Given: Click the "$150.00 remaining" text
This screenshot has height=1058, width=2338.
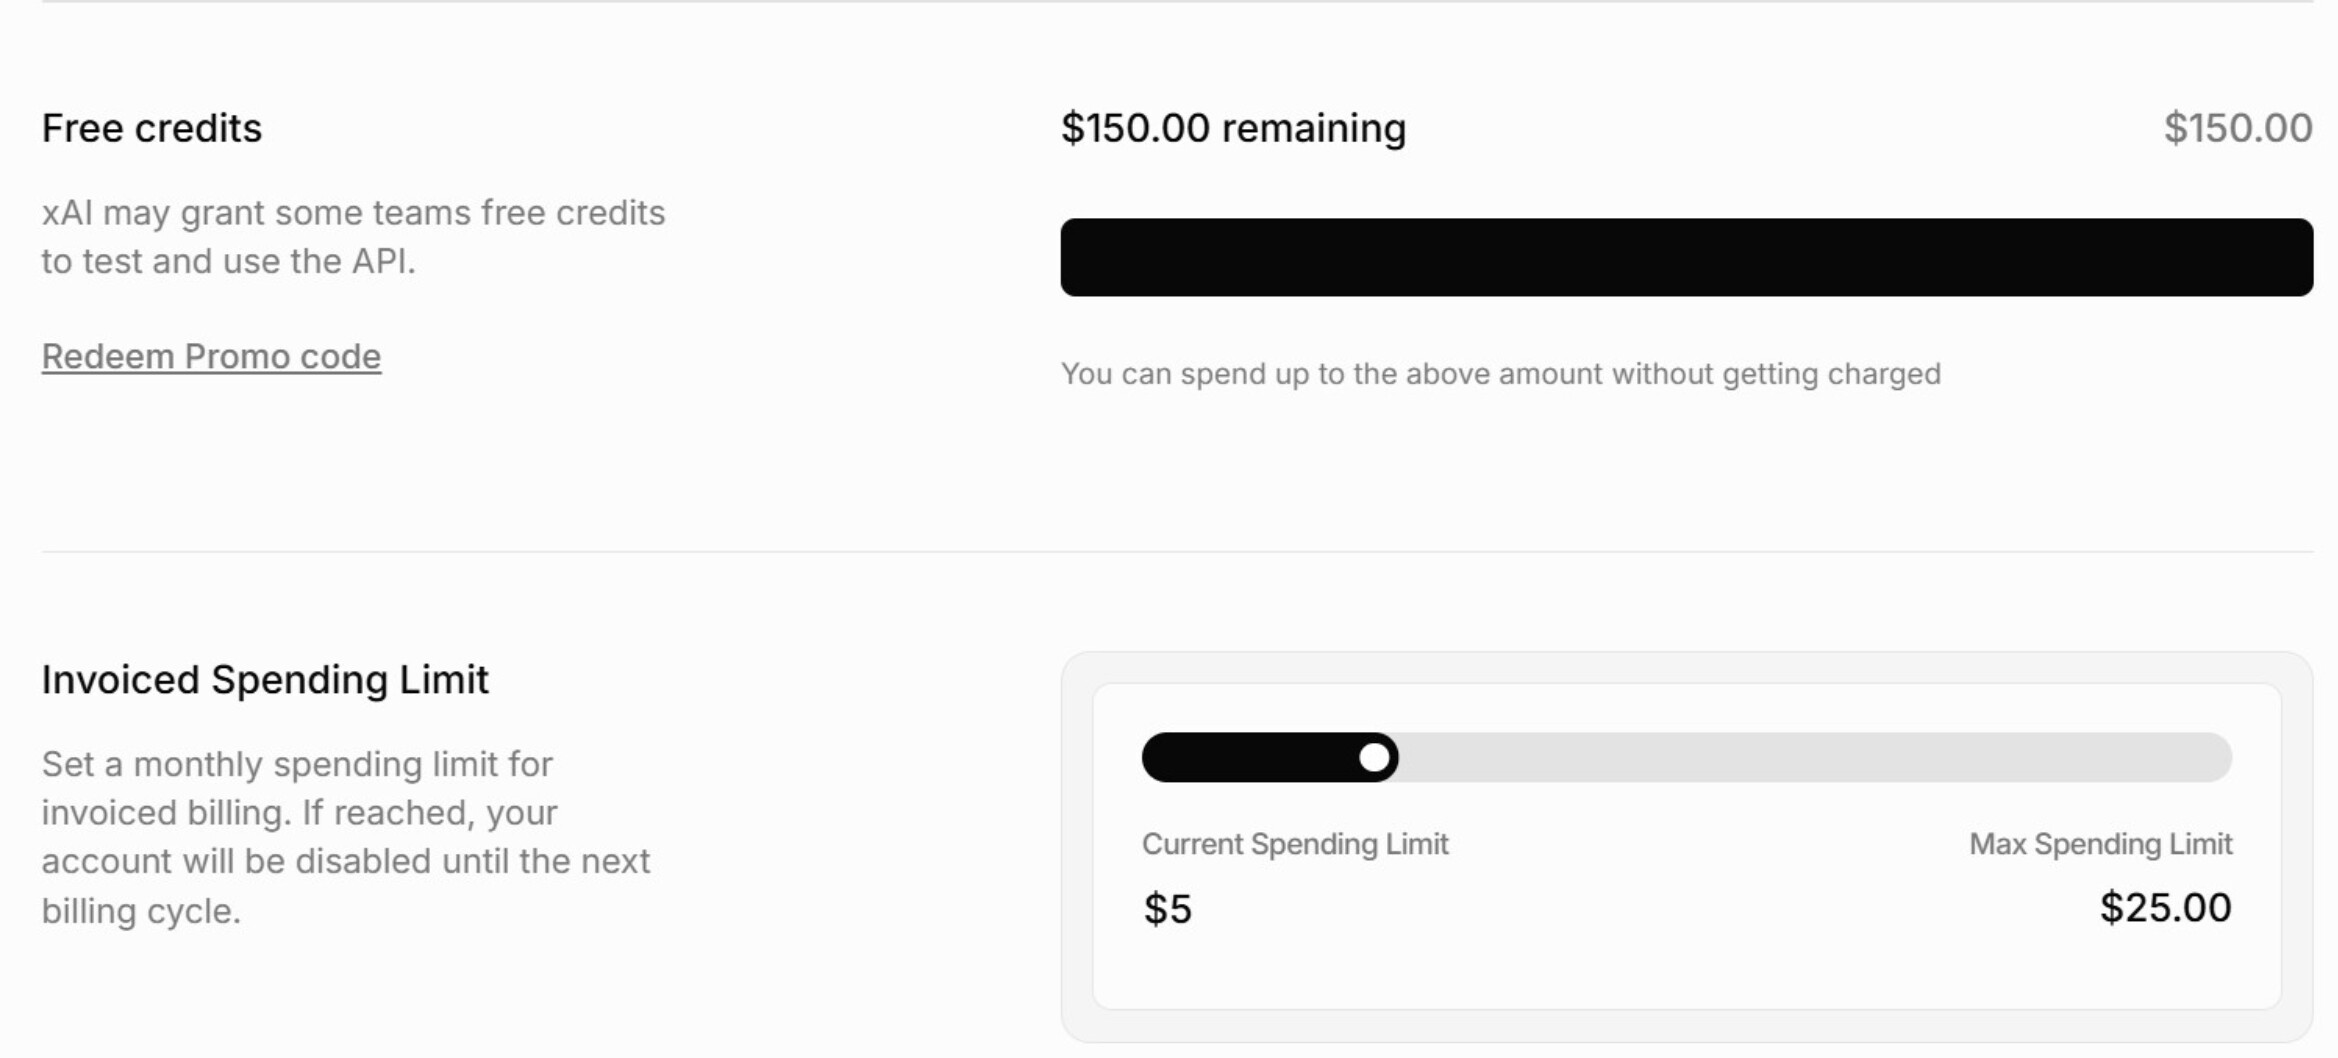Looking at the screenshot, I should pyautogui.click(x=1233, y=129).
